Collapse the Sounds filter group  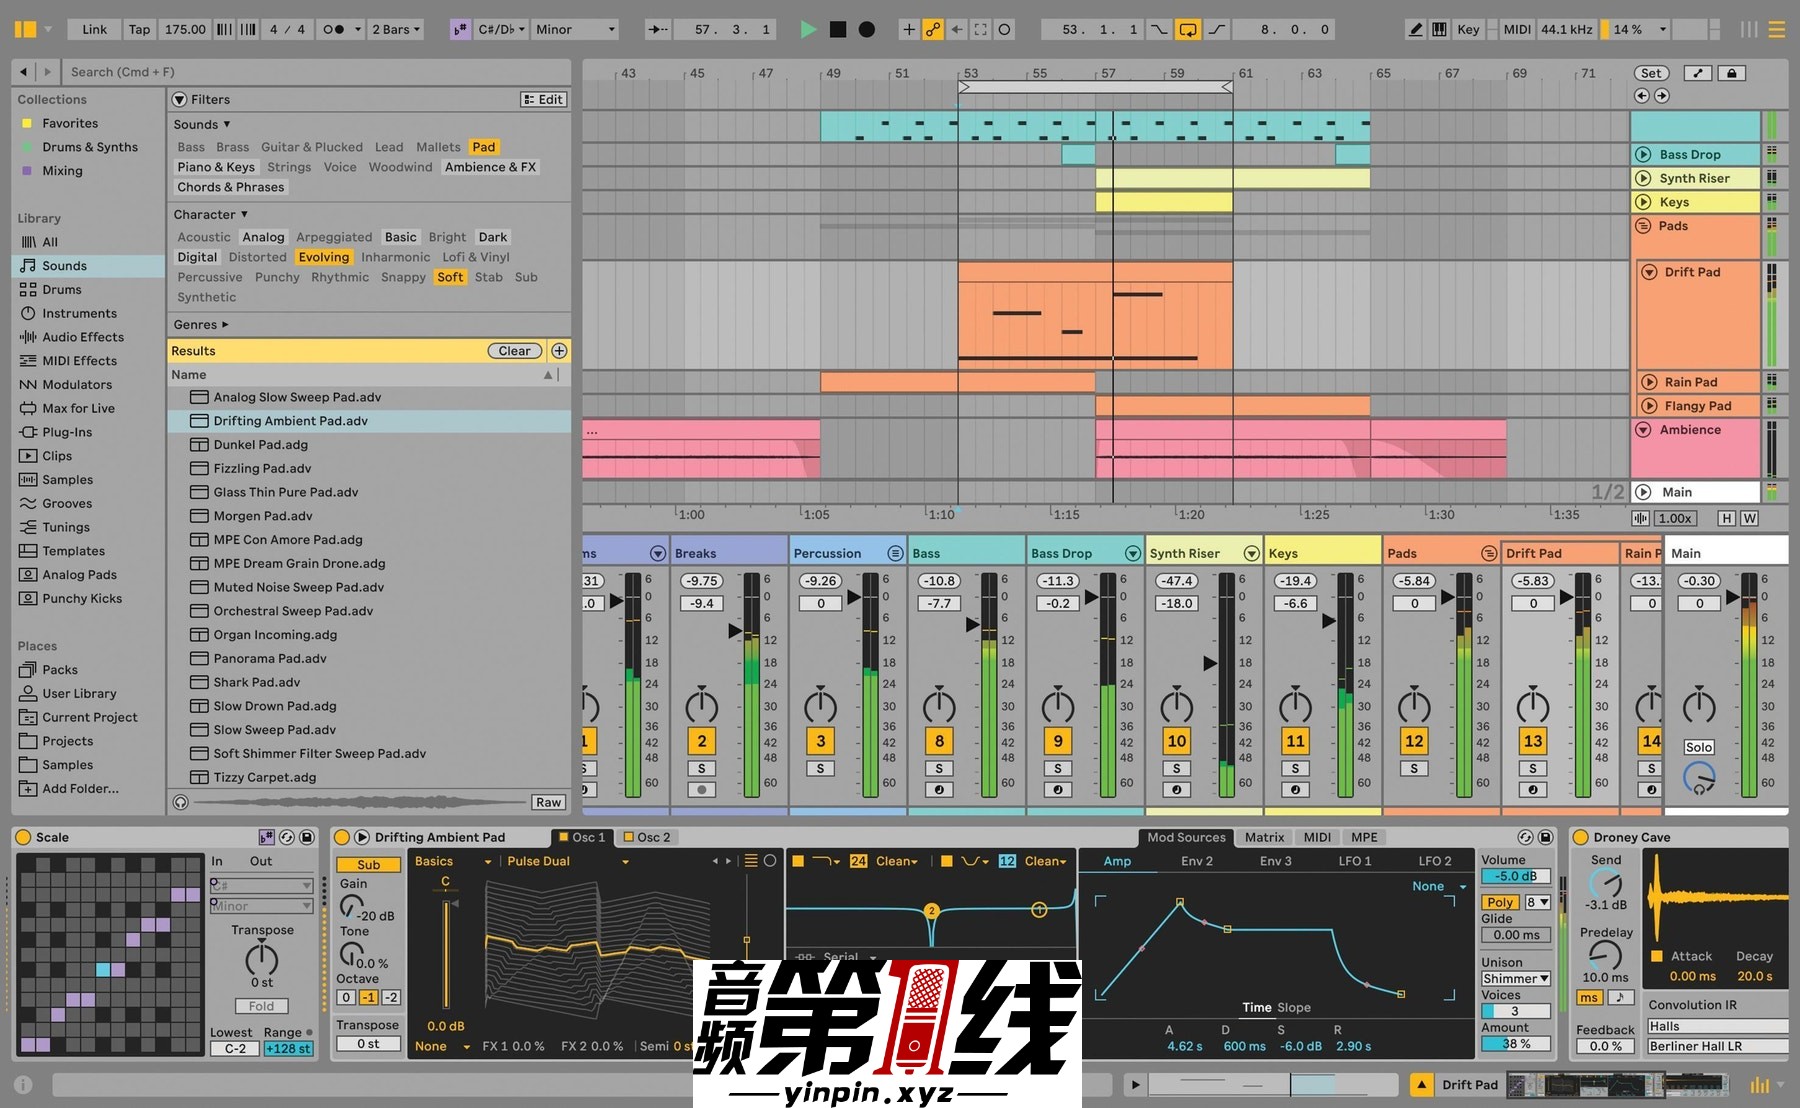[202, 124]
